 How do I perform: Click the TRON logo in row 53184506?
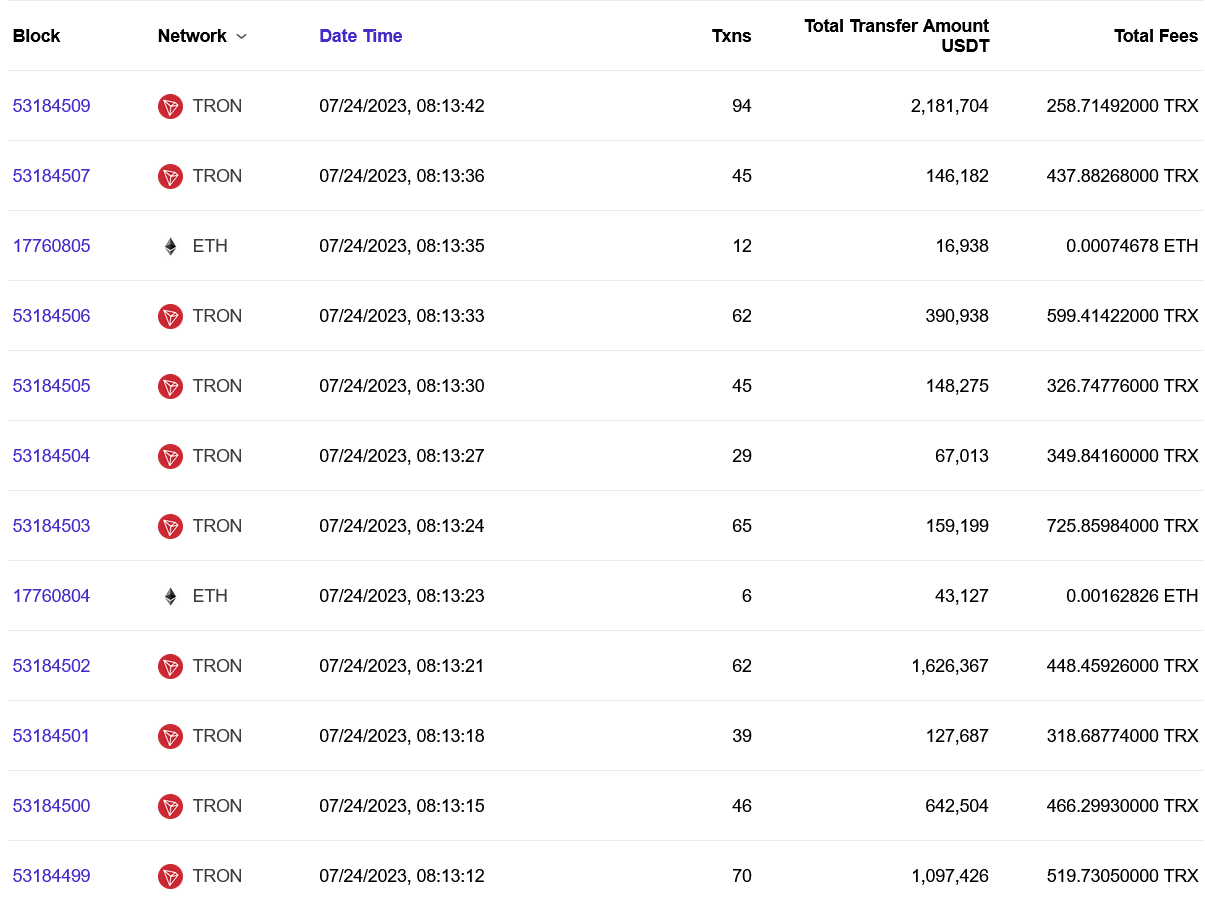coord(170,316)
